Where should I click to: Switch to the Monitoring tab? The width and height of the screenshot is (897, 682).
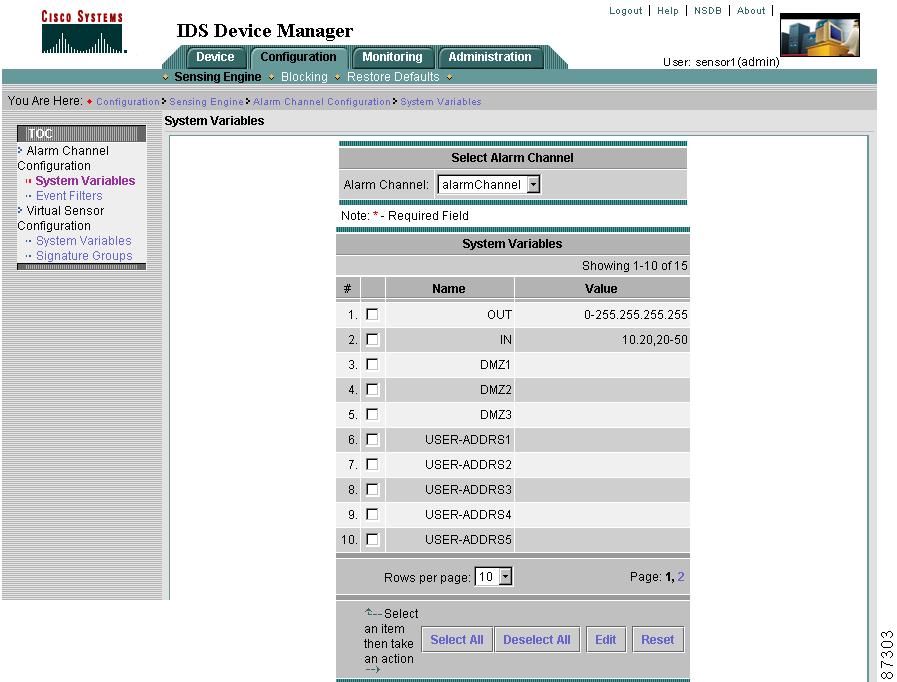(x=392, y=57)
